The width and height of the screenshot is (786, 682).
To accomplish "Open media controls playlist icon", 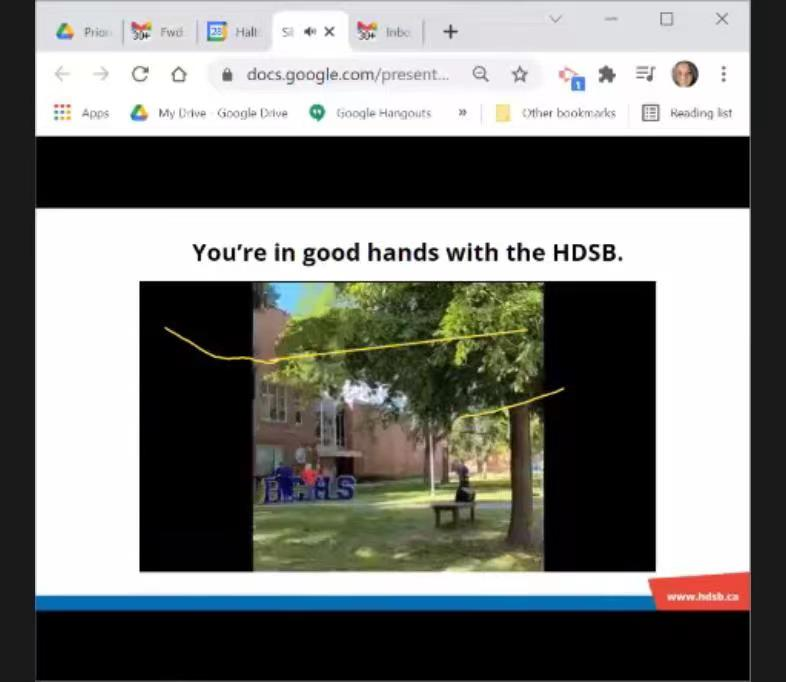I will click(x=645, y=74).
